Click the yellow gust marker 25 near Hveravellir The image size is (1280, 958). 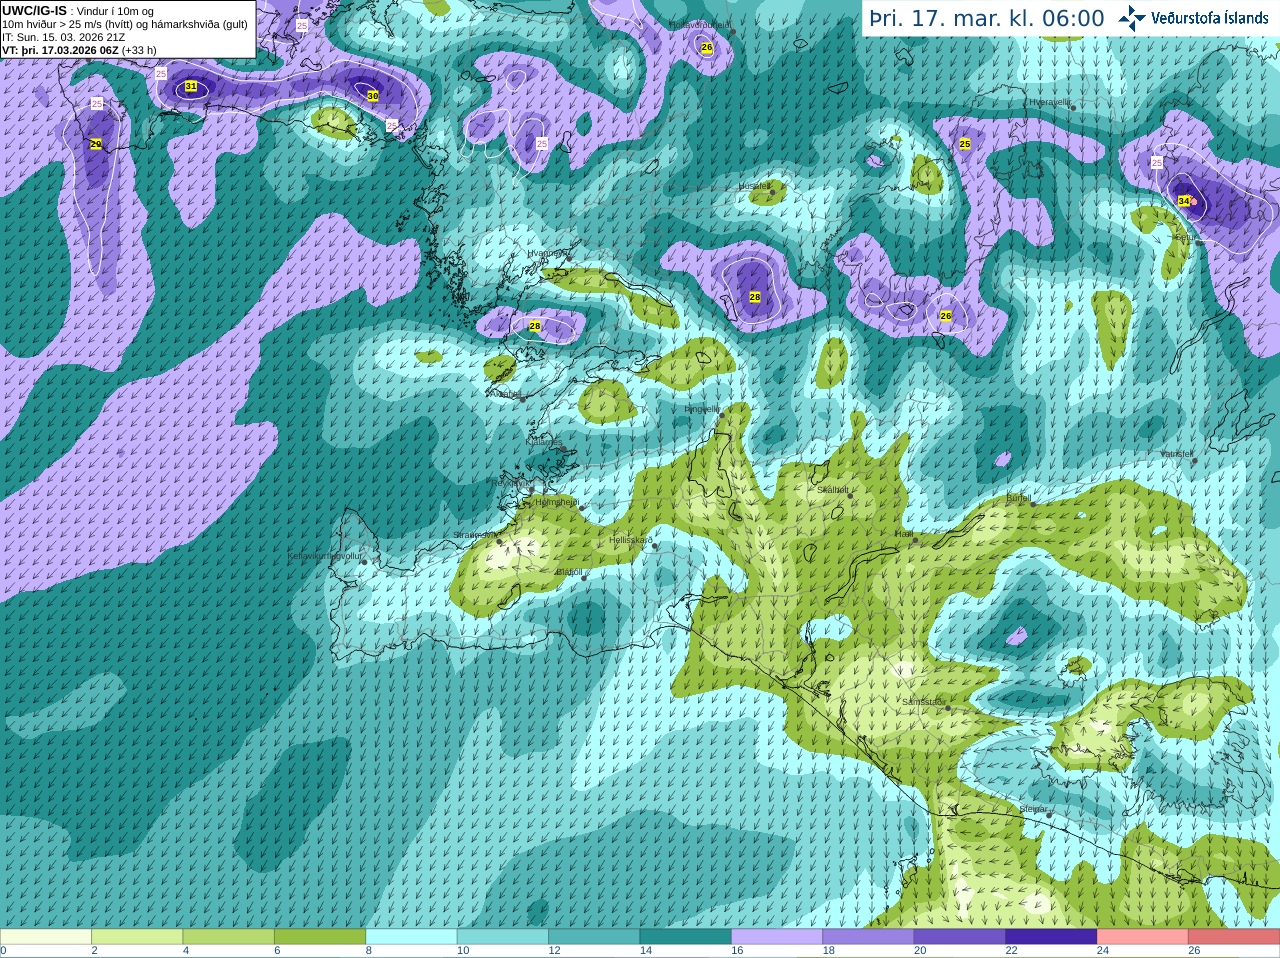[965, 144]
